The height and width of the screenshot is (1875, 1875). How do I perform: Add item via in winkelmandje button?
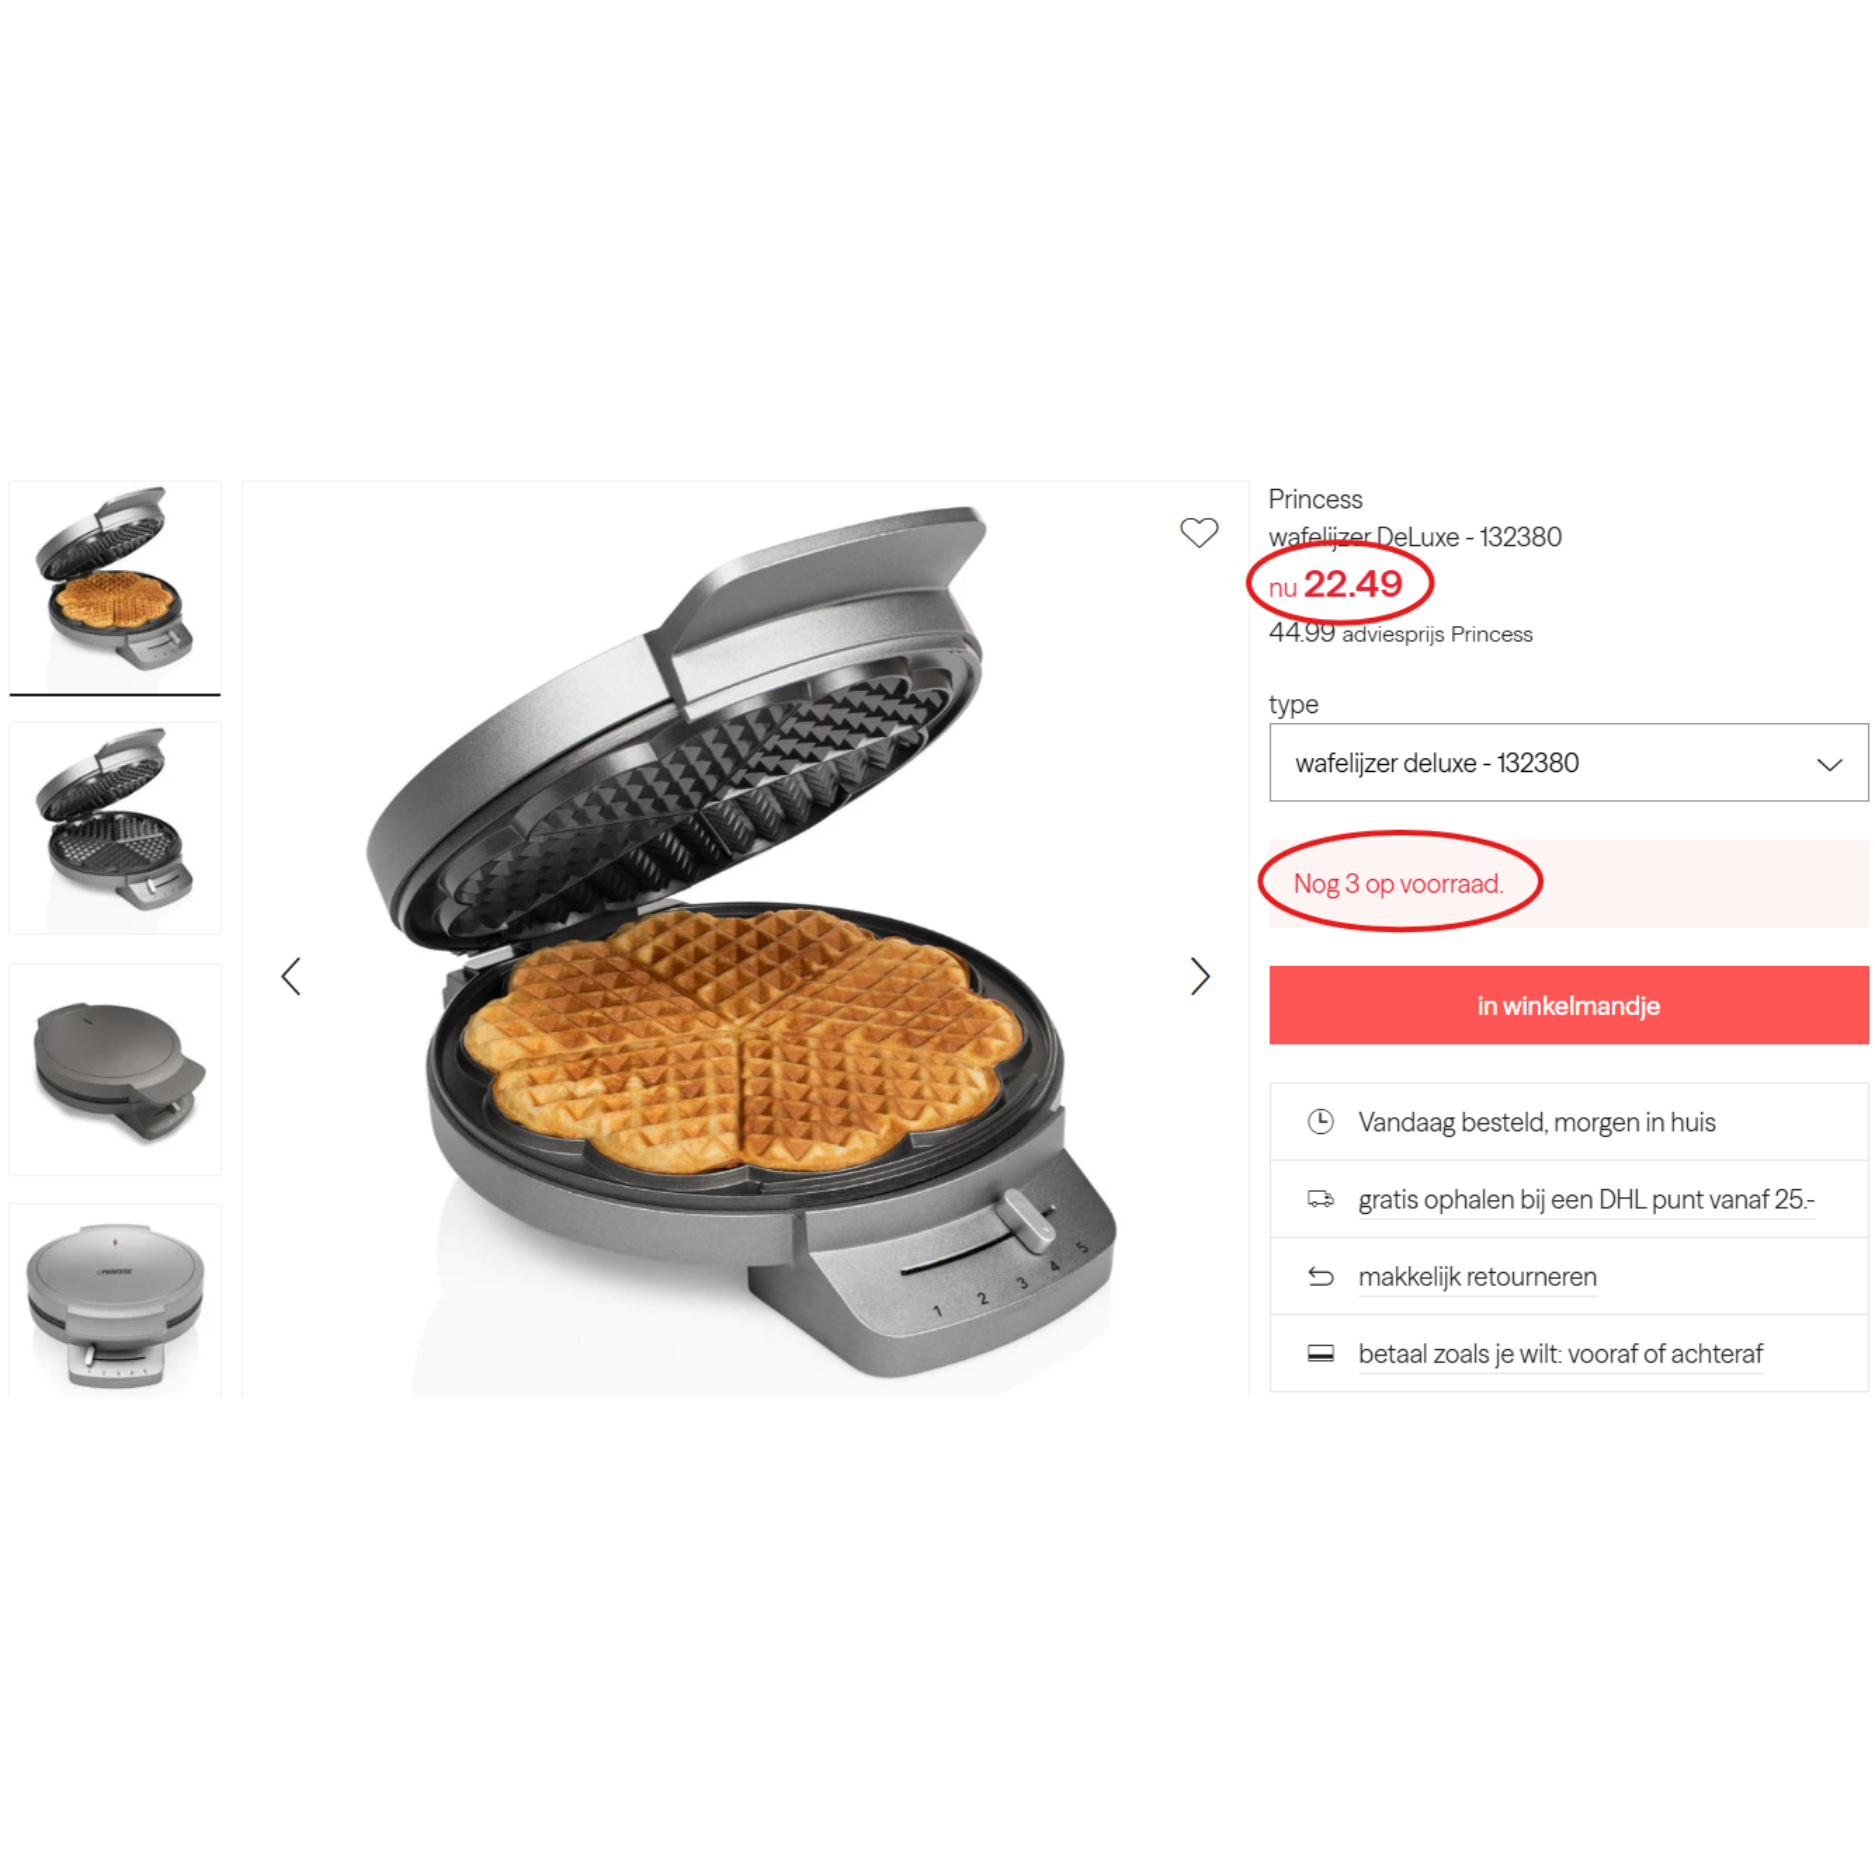1568,1005
